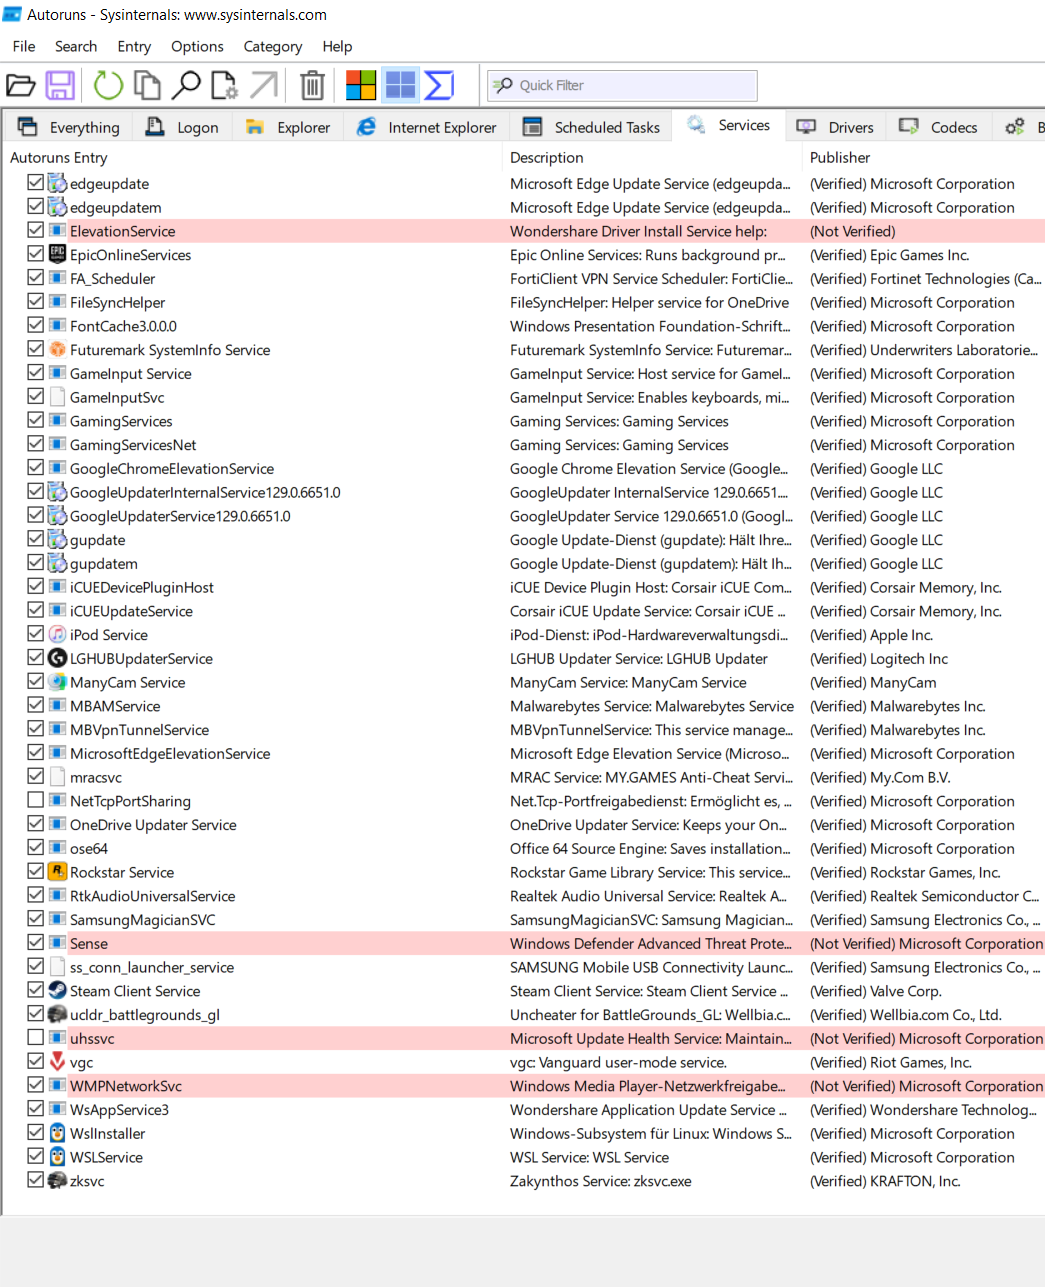Disable the MBAMService checkbox
The image size is (1045, 1287).
36,705
